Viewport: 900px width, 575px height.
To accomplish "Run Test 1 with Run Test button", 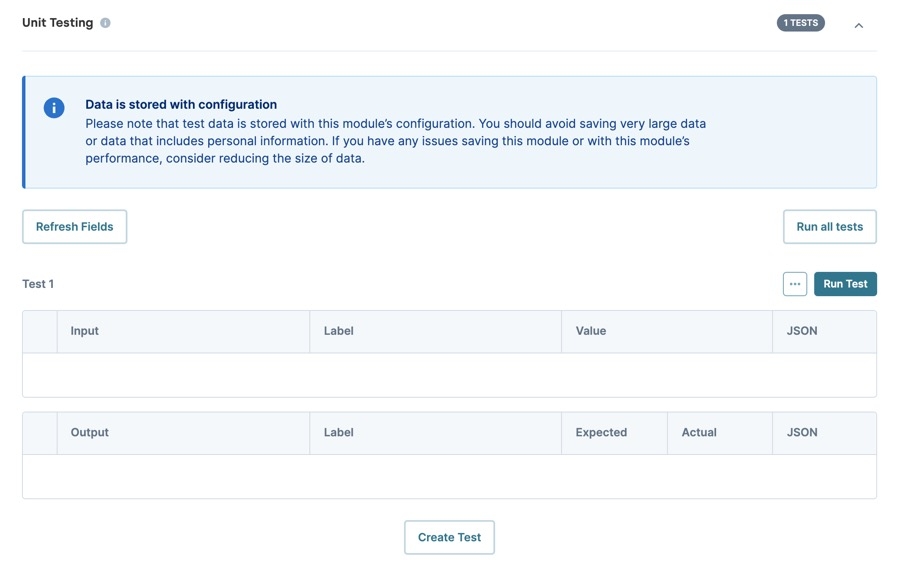I will pyautogui.click(x=845, y=284).
